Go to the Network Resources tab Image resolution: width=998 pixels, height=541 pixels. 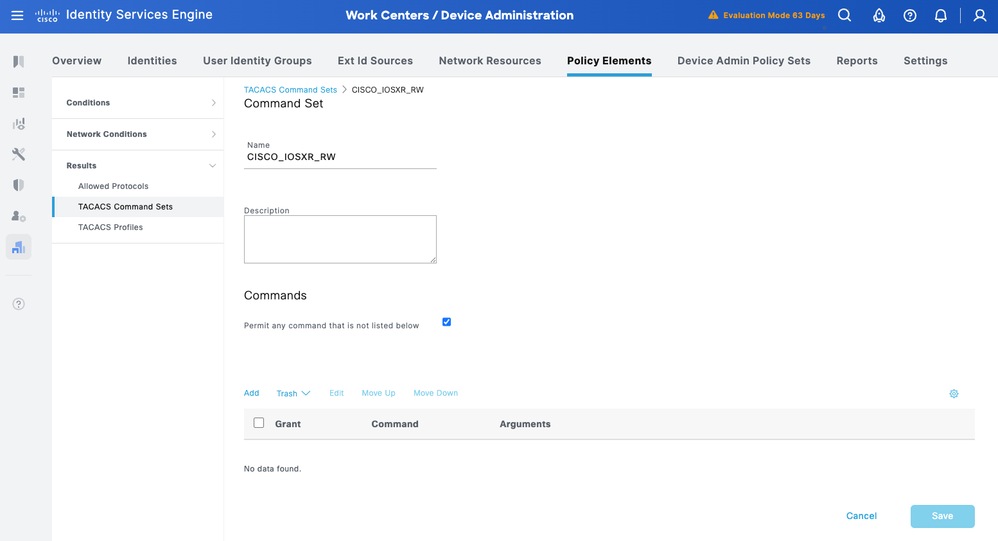(490, 61)
